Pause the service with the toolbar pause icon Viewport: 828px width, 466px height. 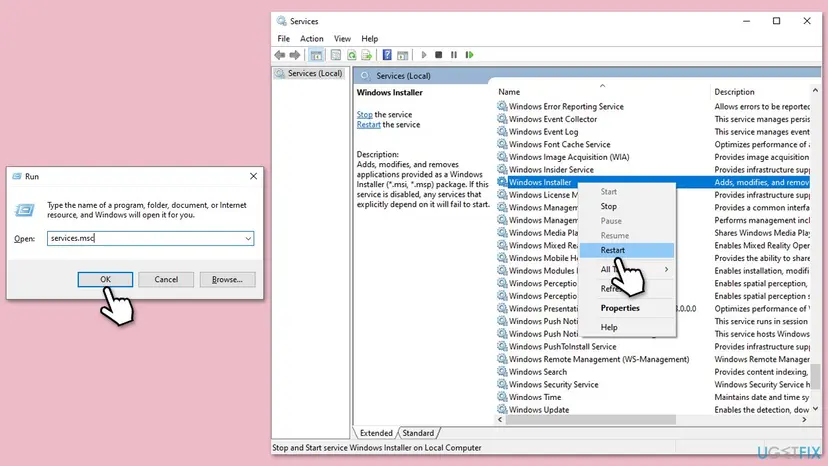tap(454, 55)
